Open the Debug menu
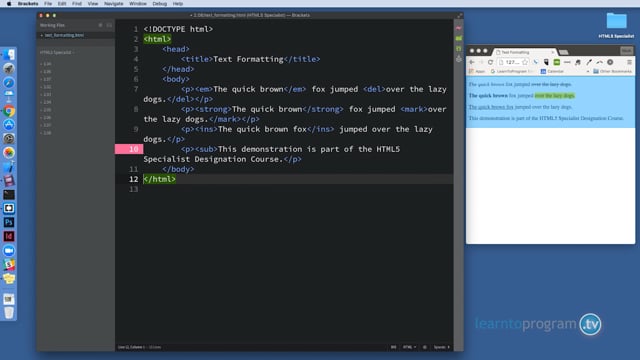This screenshot has height=360, width=640. 160,4
